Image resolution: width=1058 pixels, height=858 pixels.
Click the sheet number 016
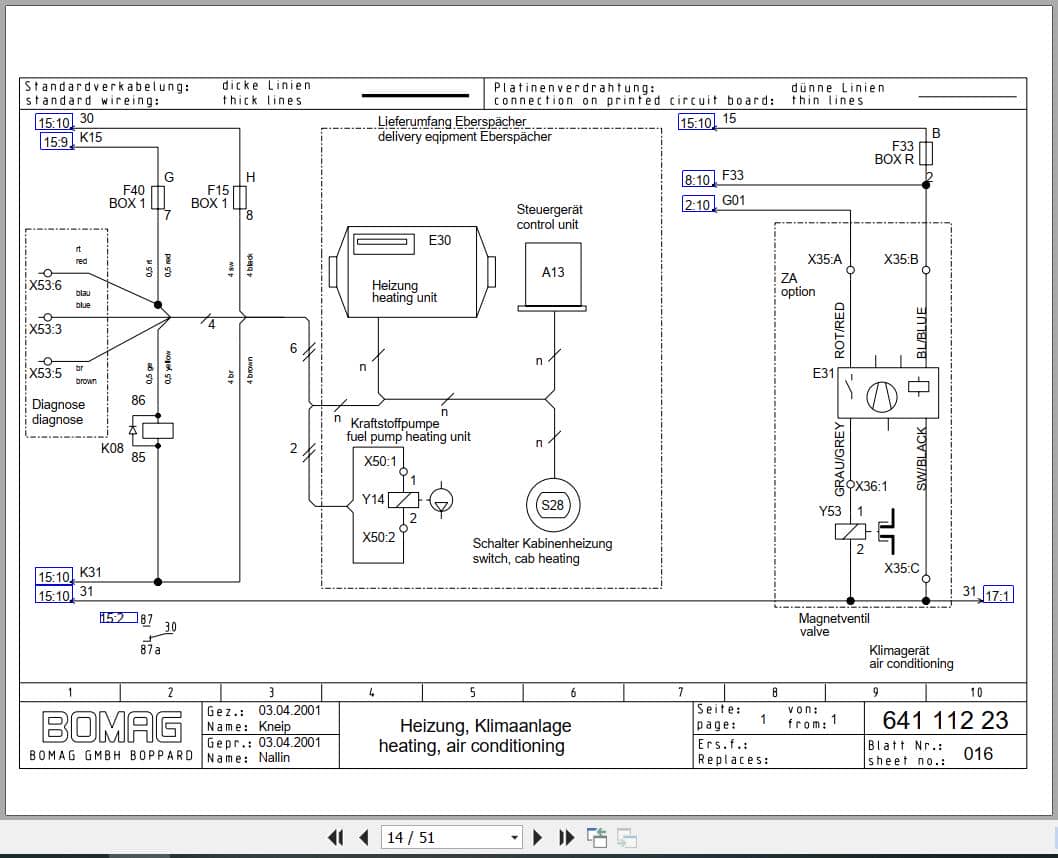(x=978, y=753)
